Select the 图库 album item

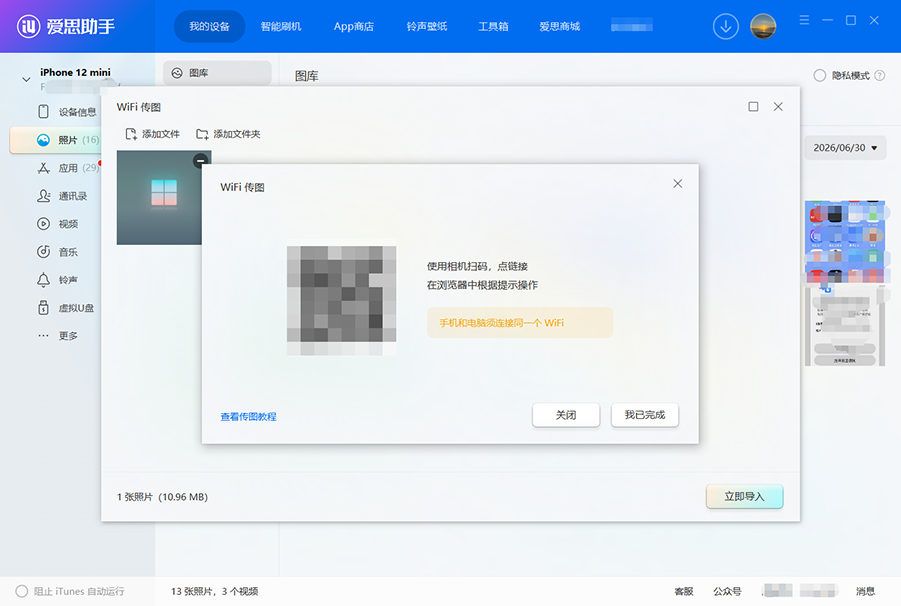217,73
